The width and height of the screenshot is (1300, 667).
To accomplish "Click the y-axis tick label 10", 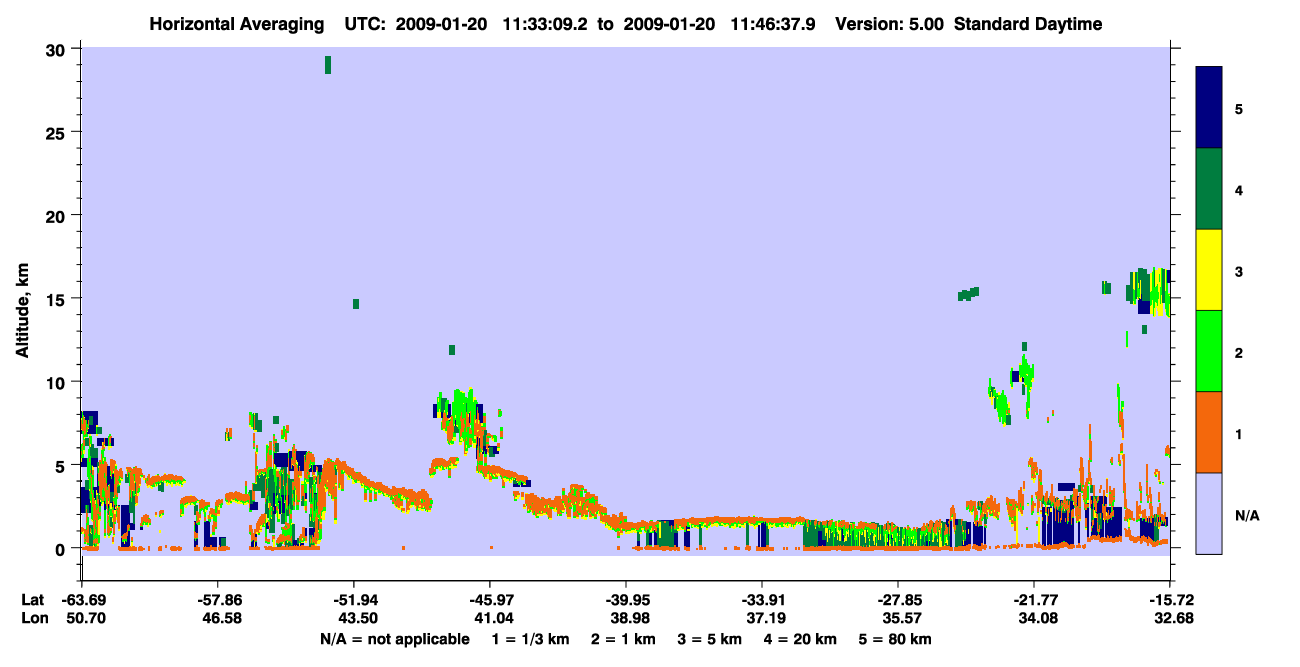I will (58, 382).
